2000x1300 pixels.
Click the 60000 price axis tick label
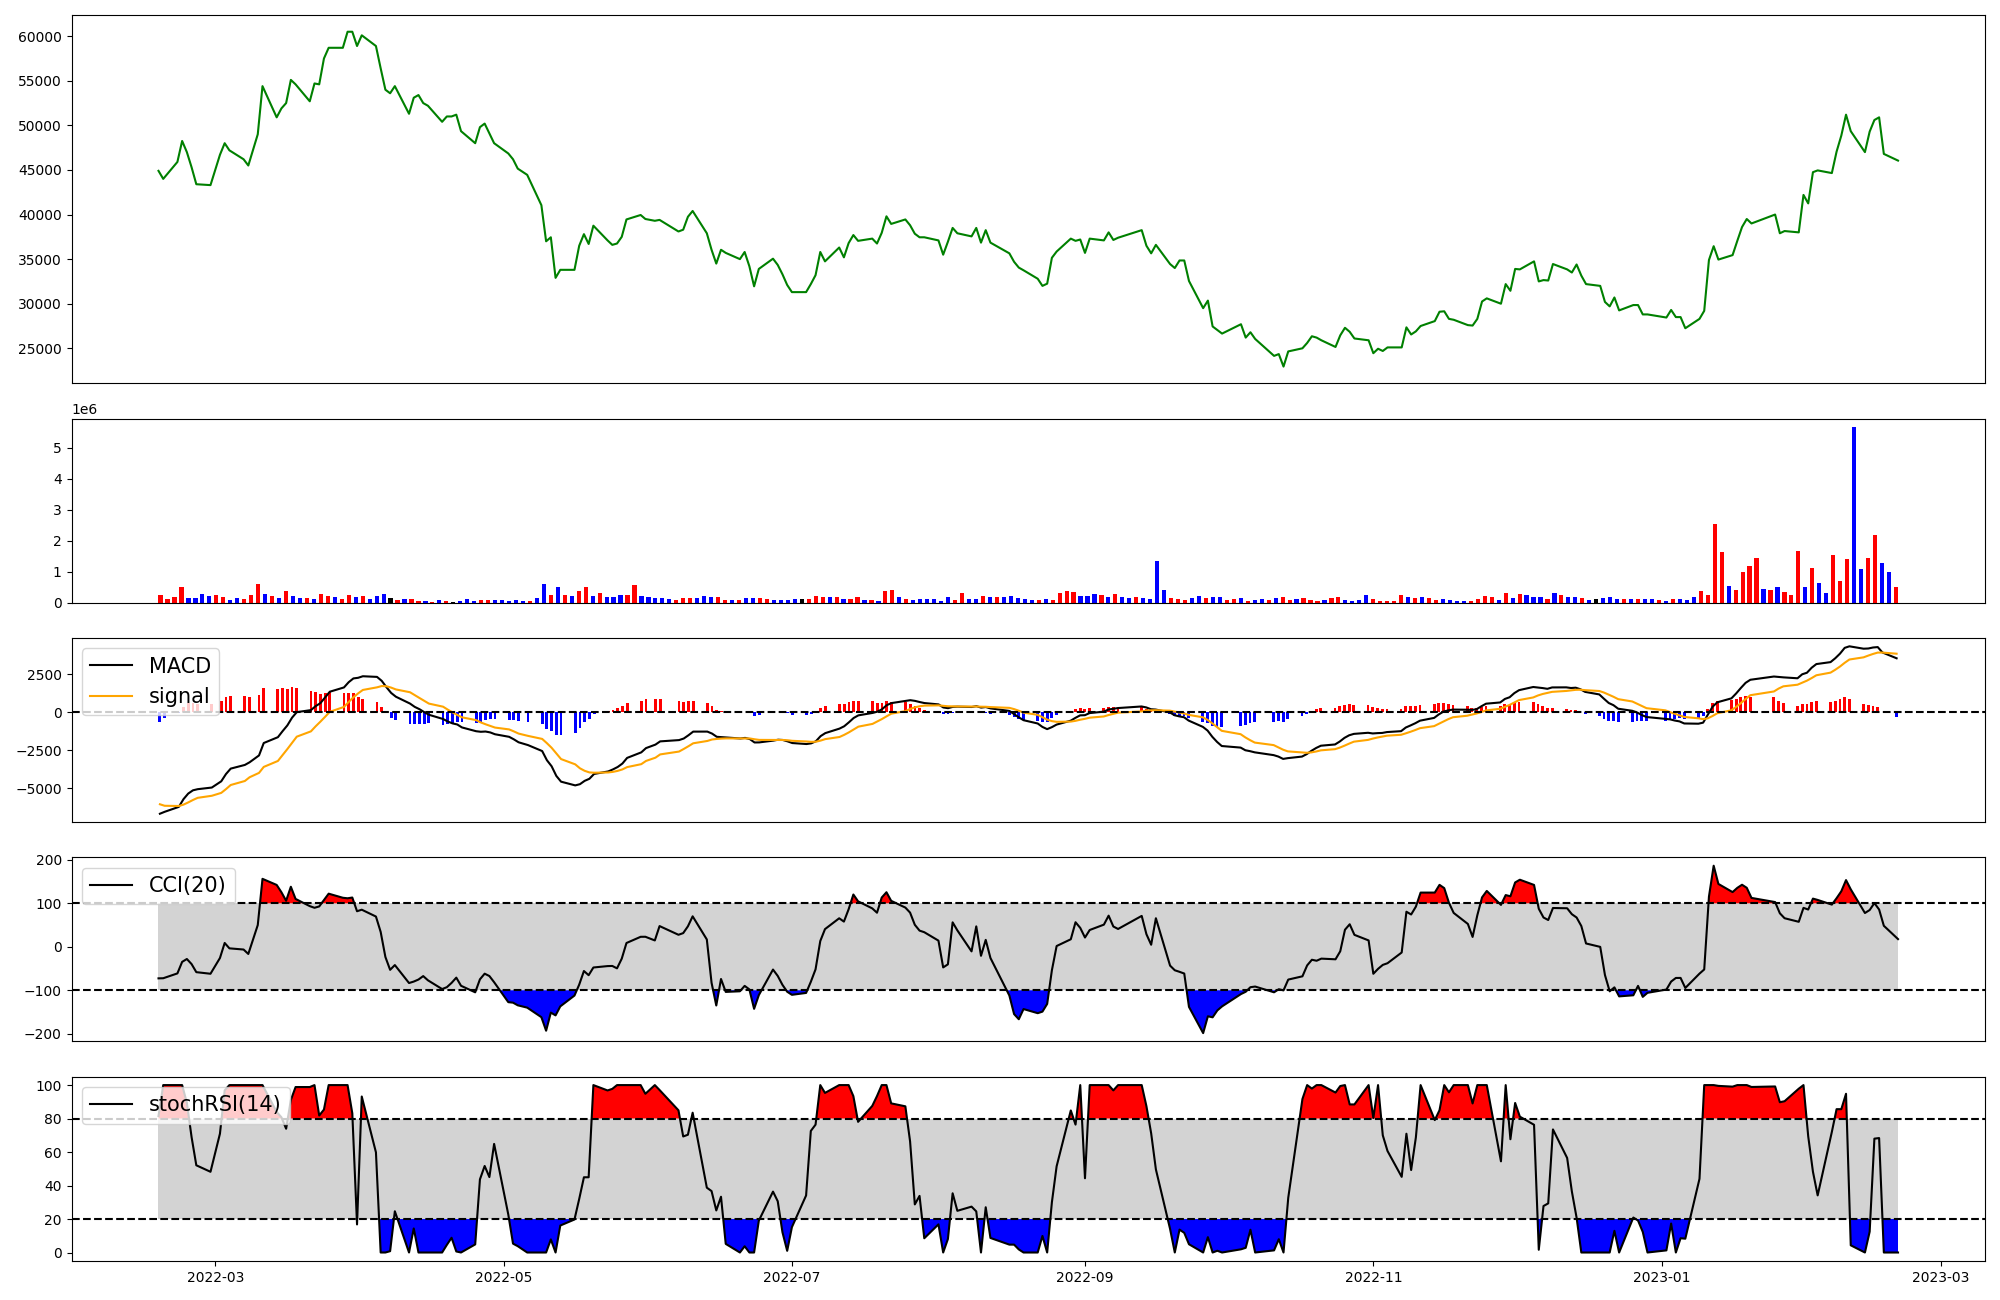click(x=40, y=37)
